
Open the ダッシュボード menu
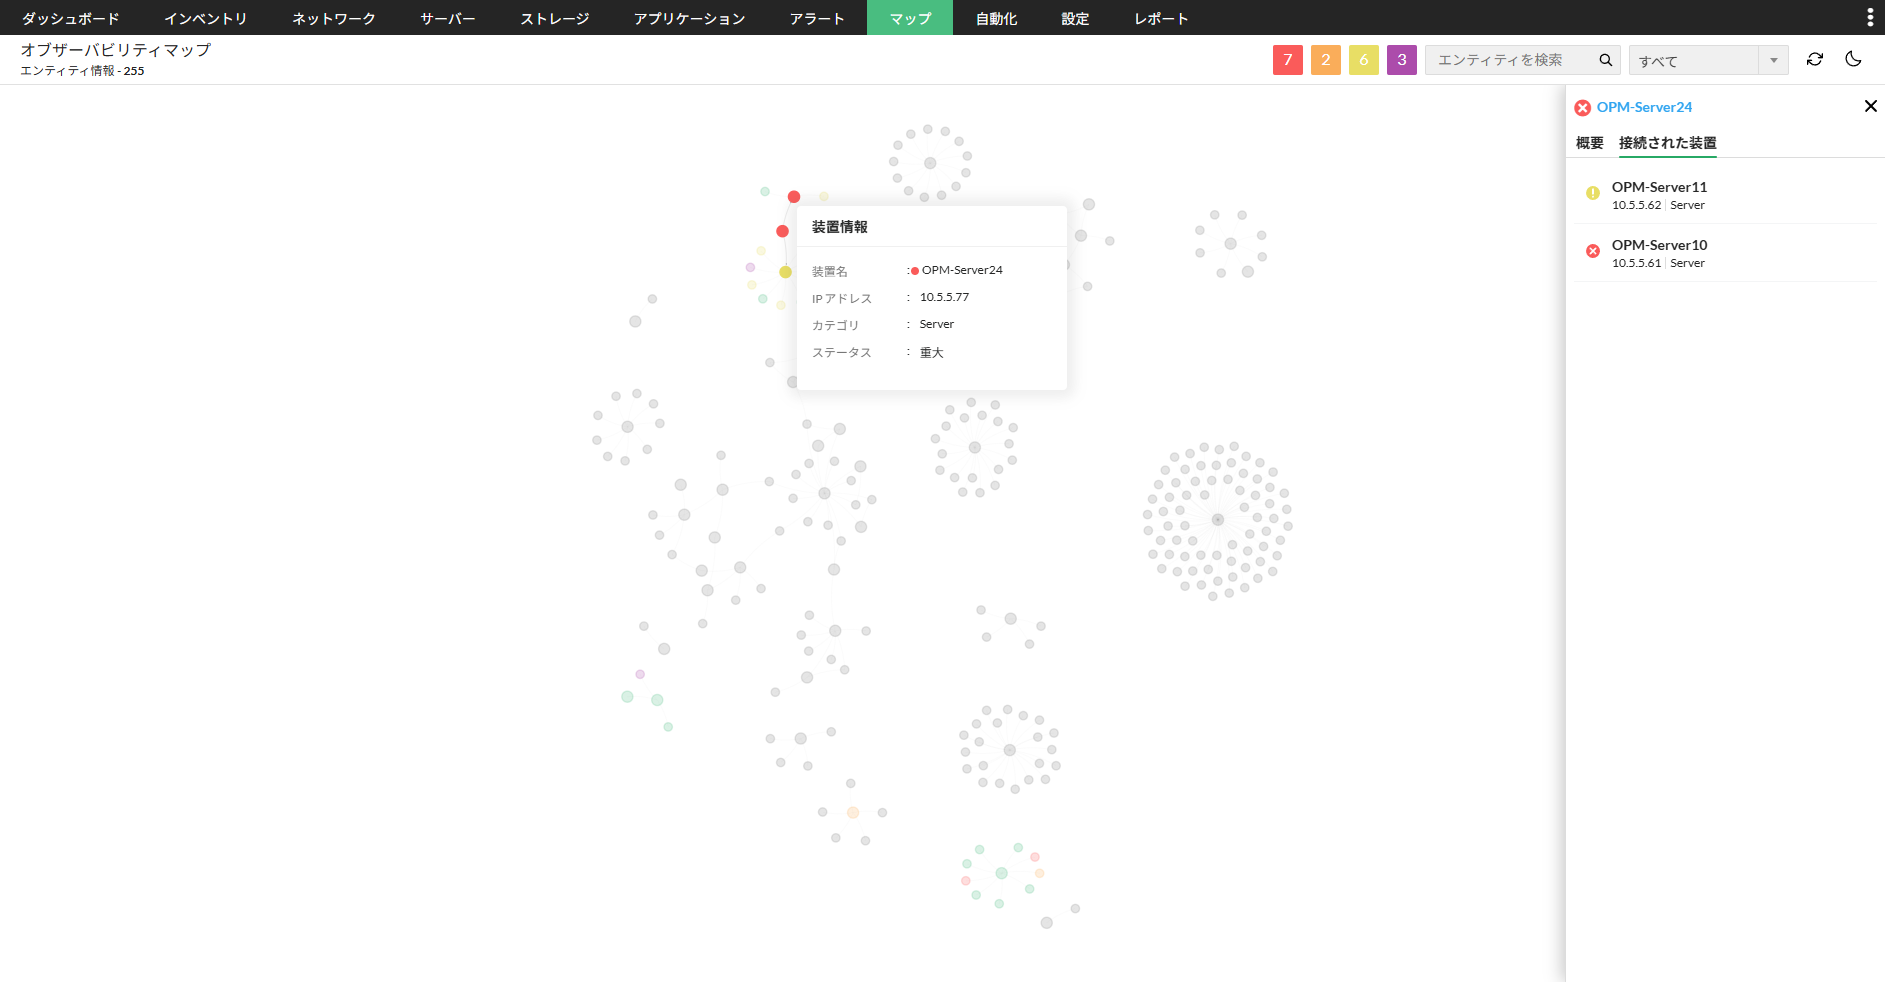tap(70, 18)
